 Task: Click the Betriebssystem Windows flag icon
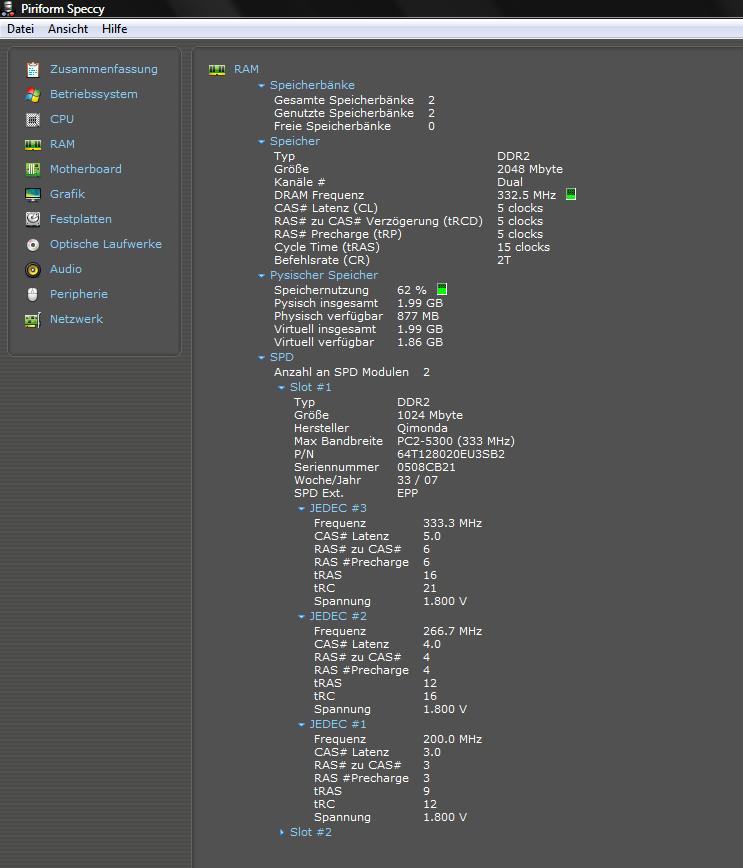33,95
